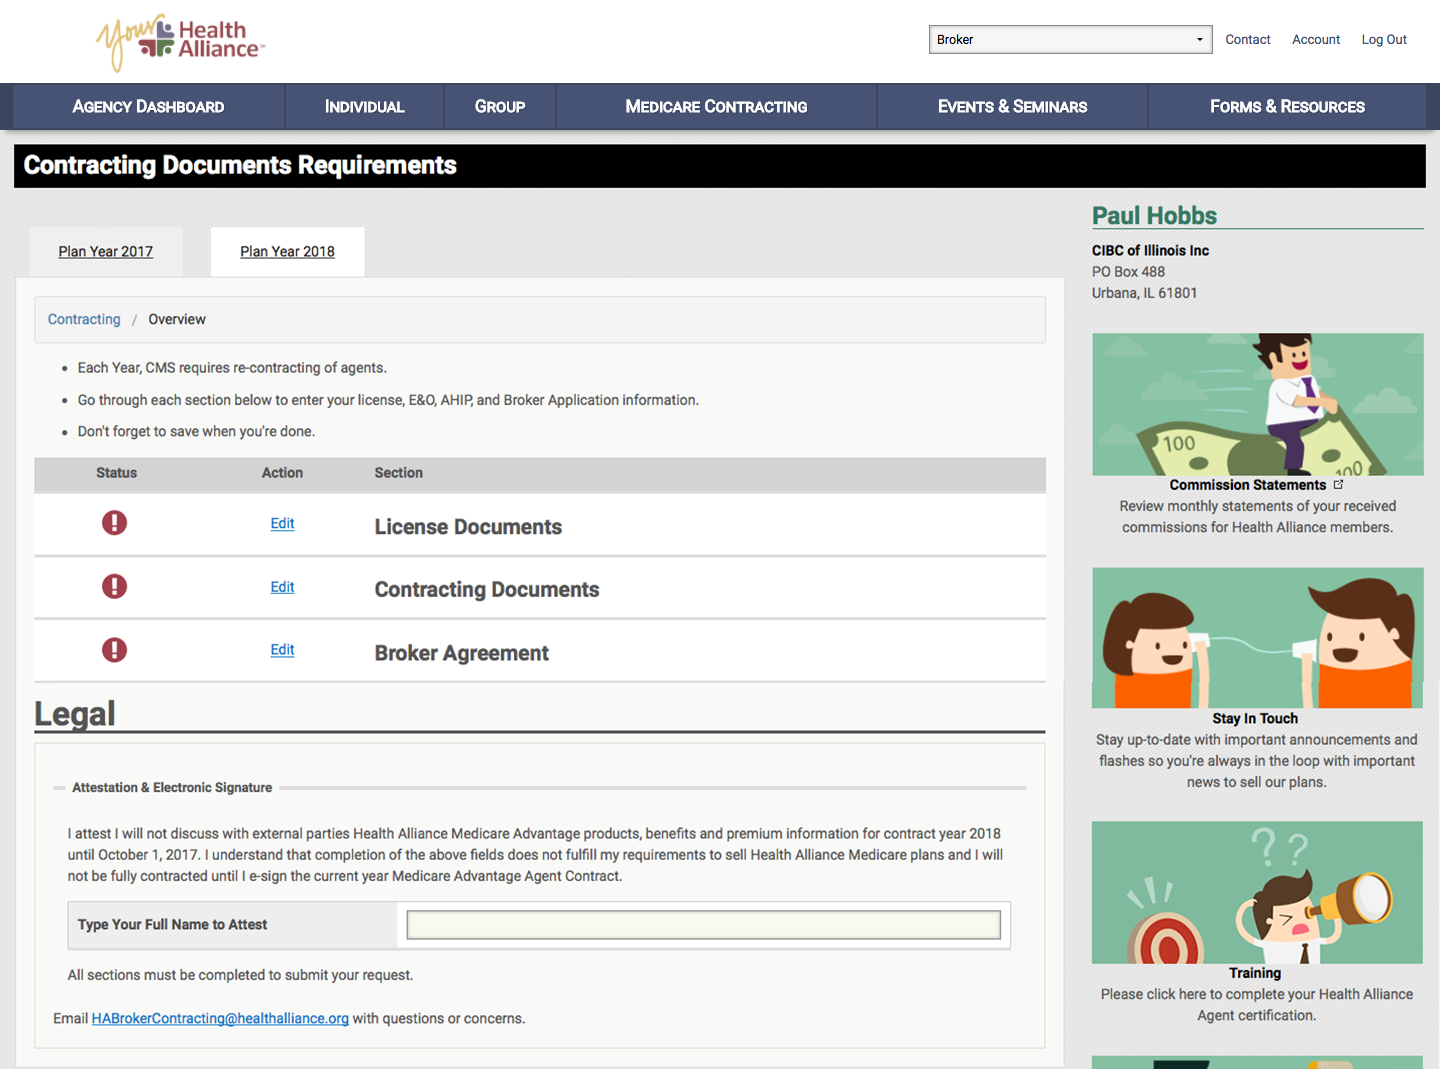1440x1069 pixels.
Task: Click the Section column header
Action: click(x=399, y=473)
